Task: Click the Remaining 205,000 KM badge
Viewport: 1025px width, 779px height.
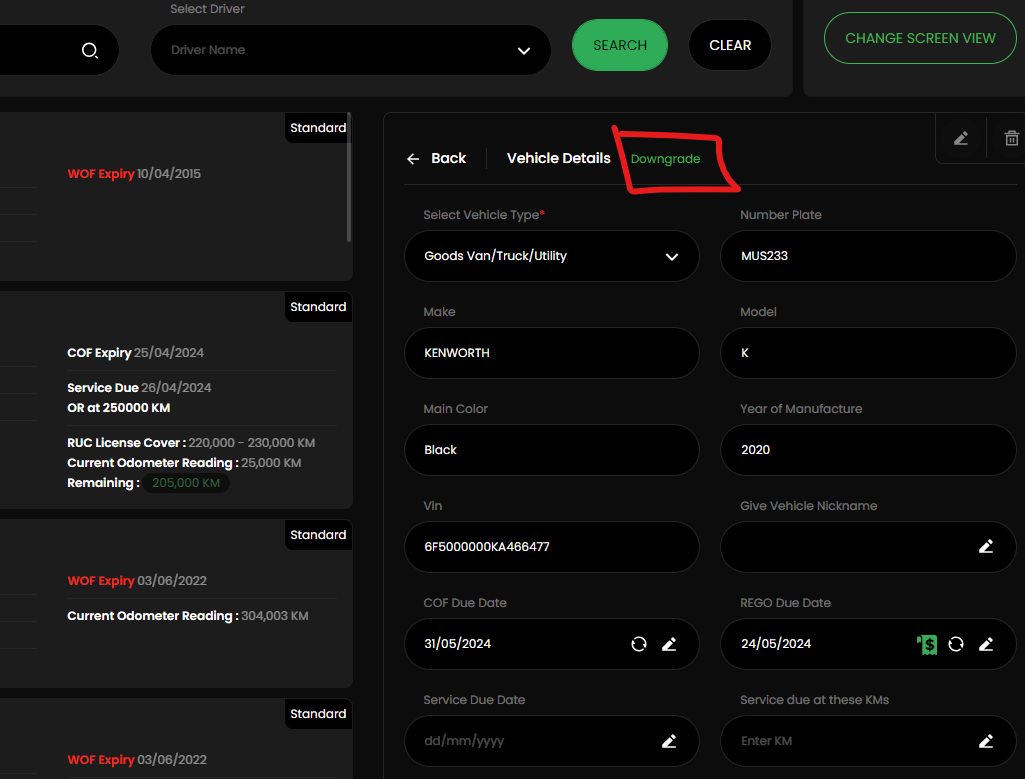Action: pos(186,483)
